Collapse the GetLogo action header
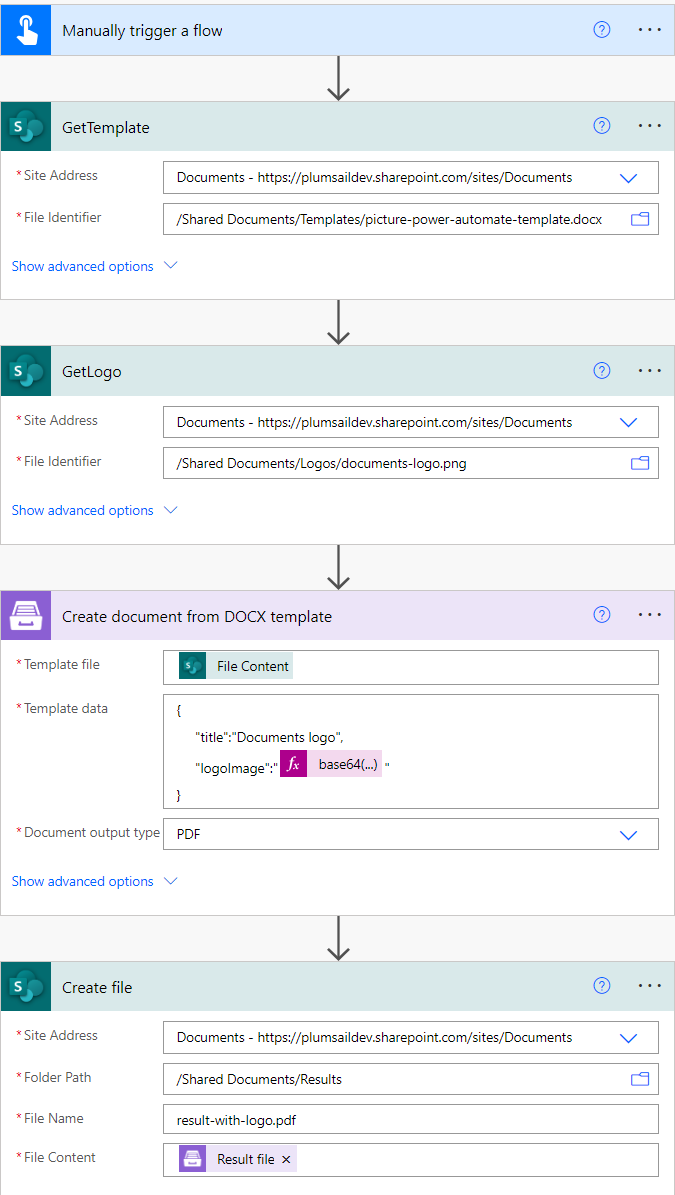675x1195 pixels. point(338,371)
